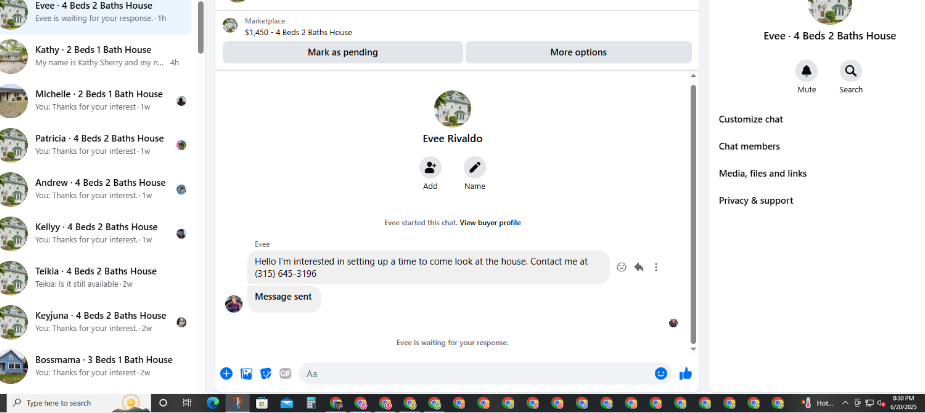The width and height of the screenshot is (925, 413).
Task: Attach a photo with the image icon
Action: pyautogui.click(x=247, y=373)
